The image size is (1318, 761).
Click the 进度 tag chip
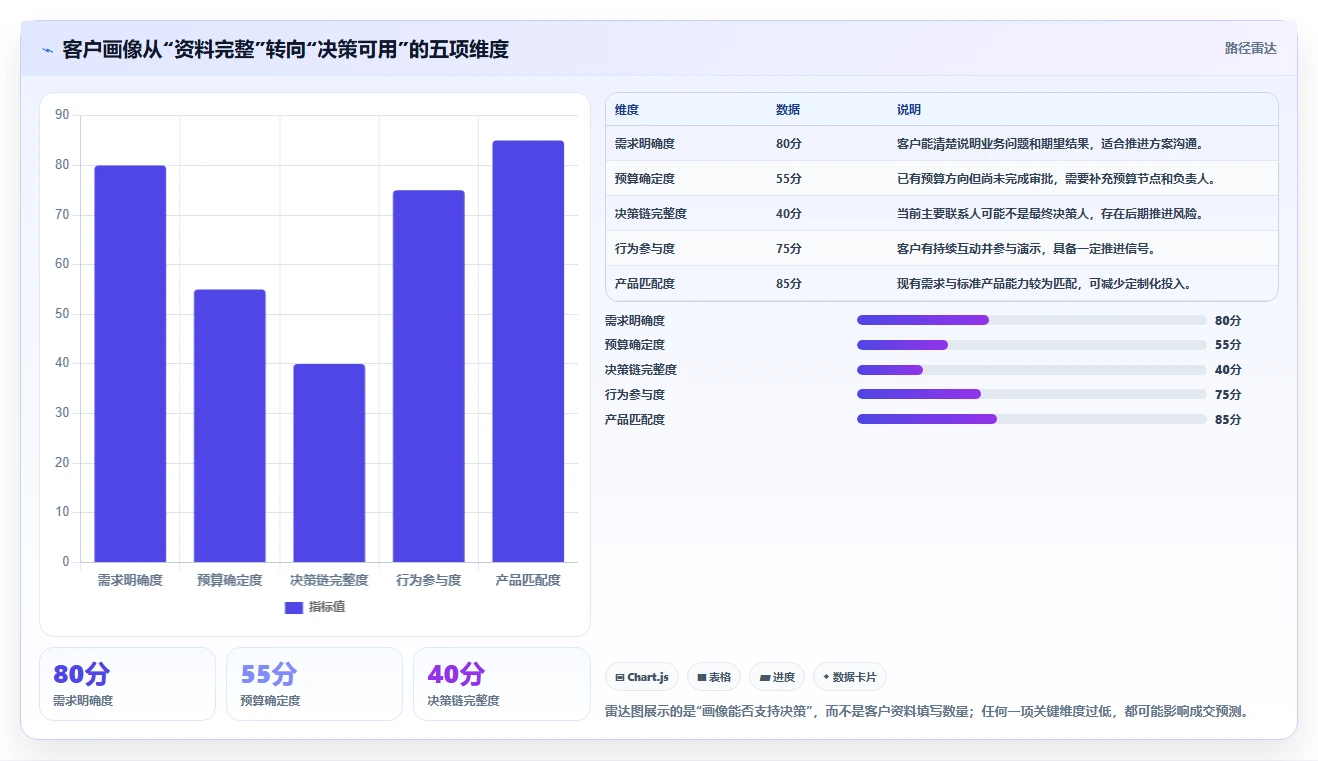pyautogui.click(x=777, y=677)
